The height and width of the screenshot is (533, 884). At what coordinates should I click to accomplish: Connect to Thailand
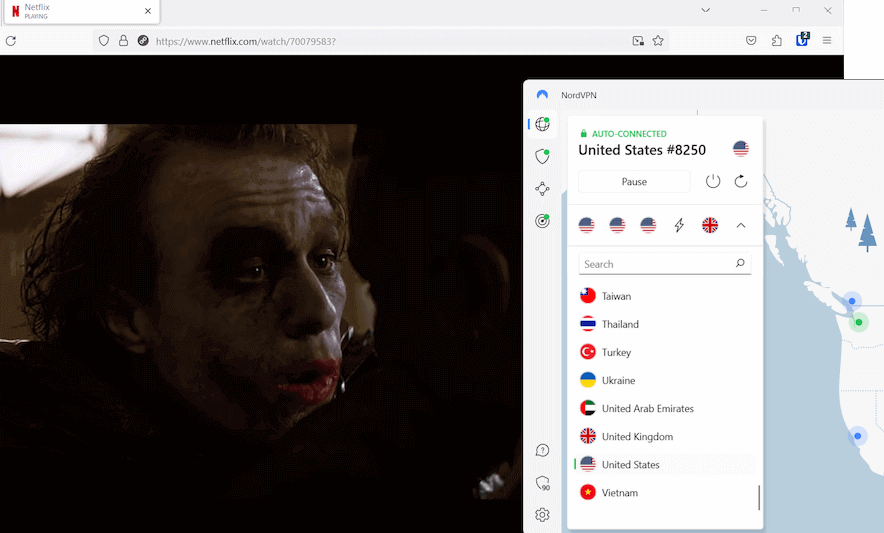(x=665, y=324)
